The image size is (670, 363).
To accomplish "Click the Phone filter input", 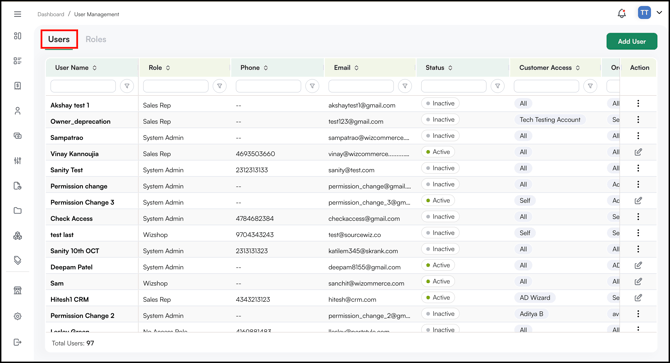I will tap(268, 86).
